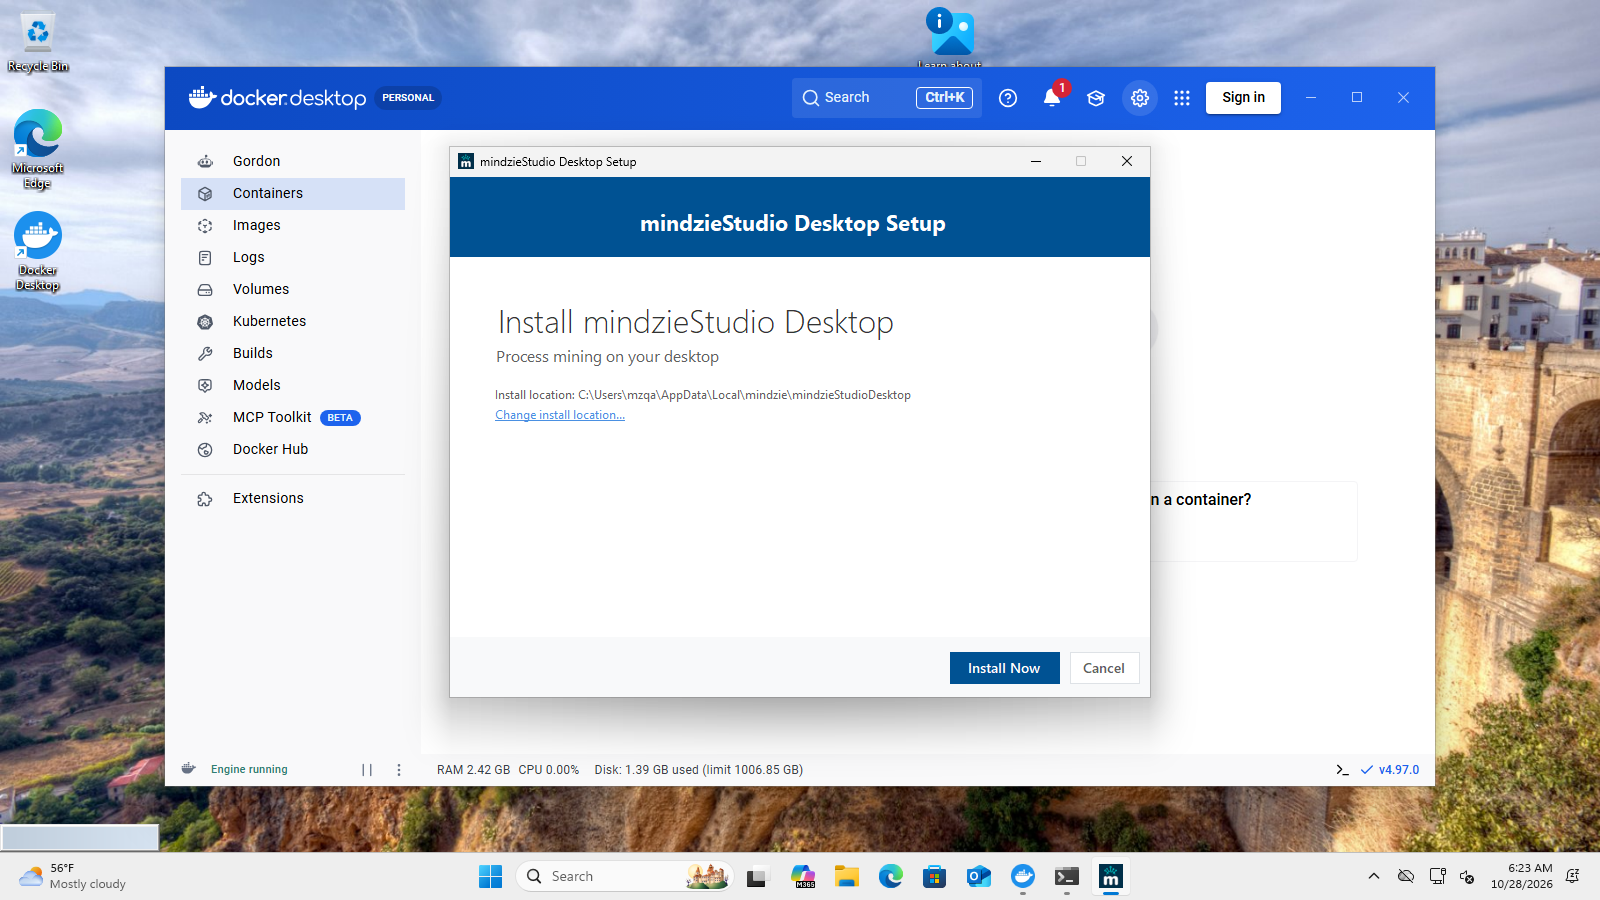Screen dimensions: 1600x900
Task: Click Engine running status text
Action: (x=249, y=770)
